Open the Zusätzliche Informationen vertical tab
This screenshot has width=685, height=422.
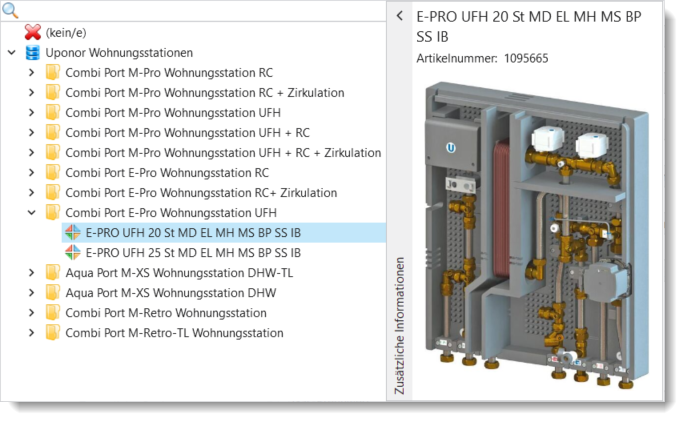pos(399,325)
